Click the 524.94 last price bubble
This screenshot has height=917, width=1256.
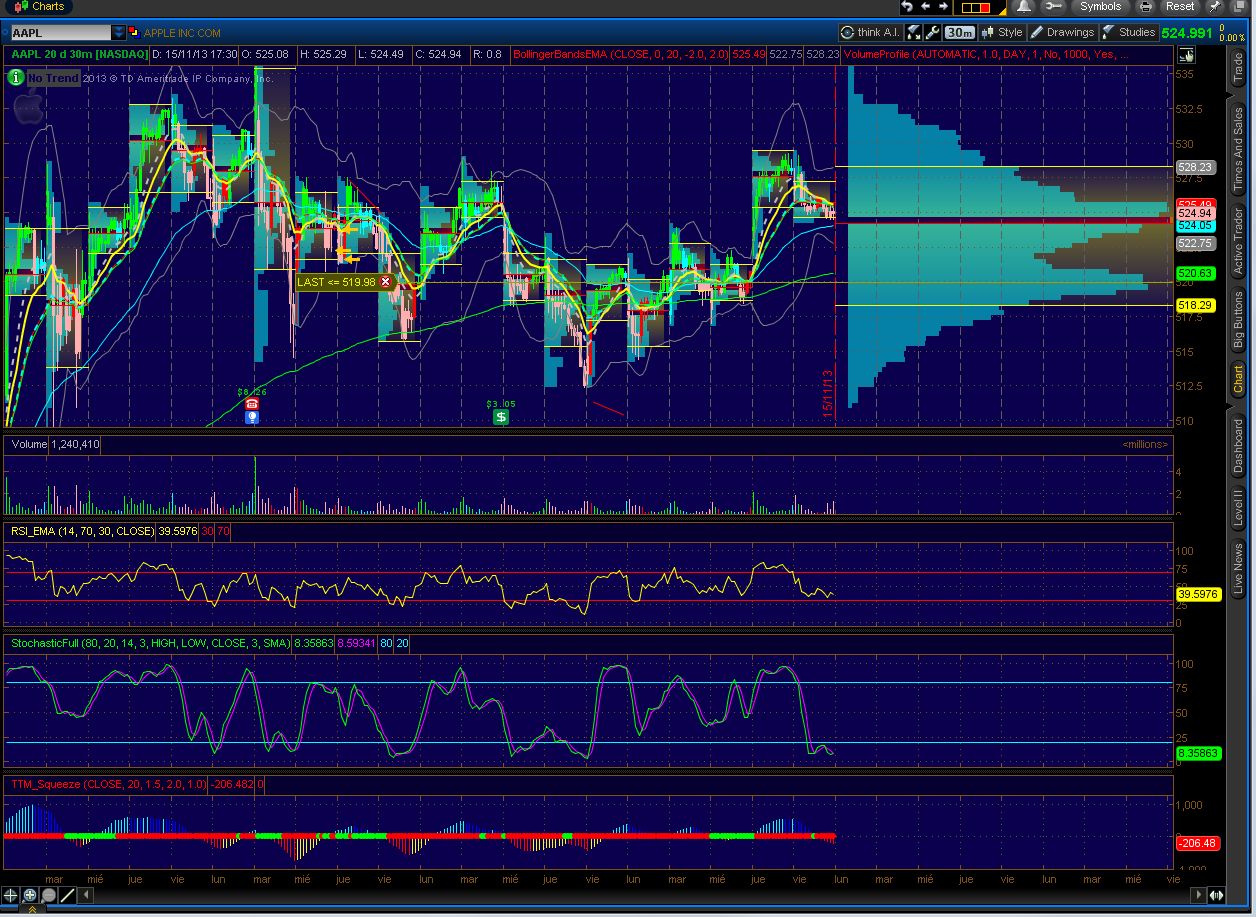1195,213
